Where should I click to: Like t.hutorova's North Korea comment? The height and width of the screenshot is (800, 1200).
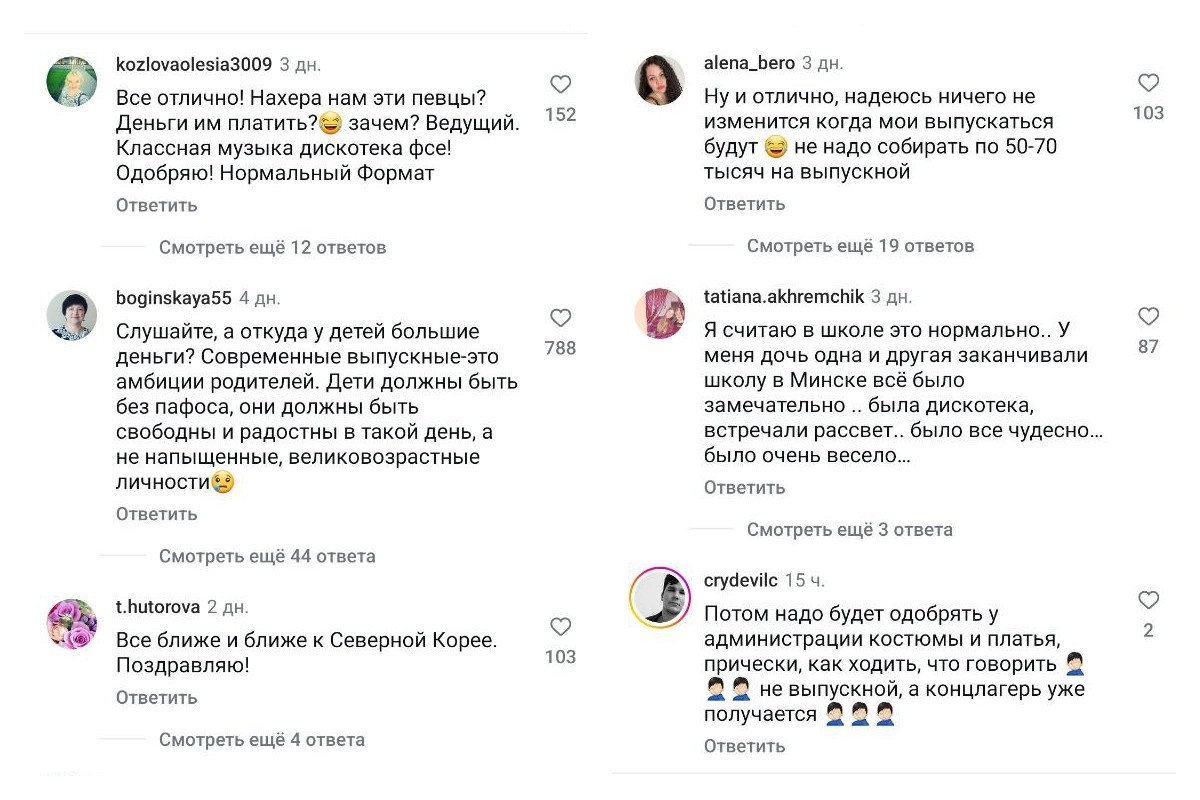pyautogui.click(x=561, y=627)
